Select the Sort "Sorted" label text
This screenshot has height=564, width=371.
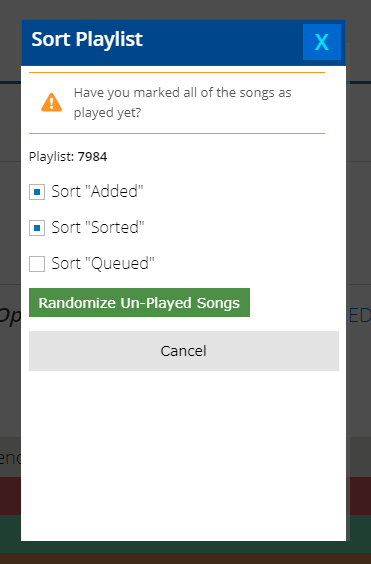[98, 227]
